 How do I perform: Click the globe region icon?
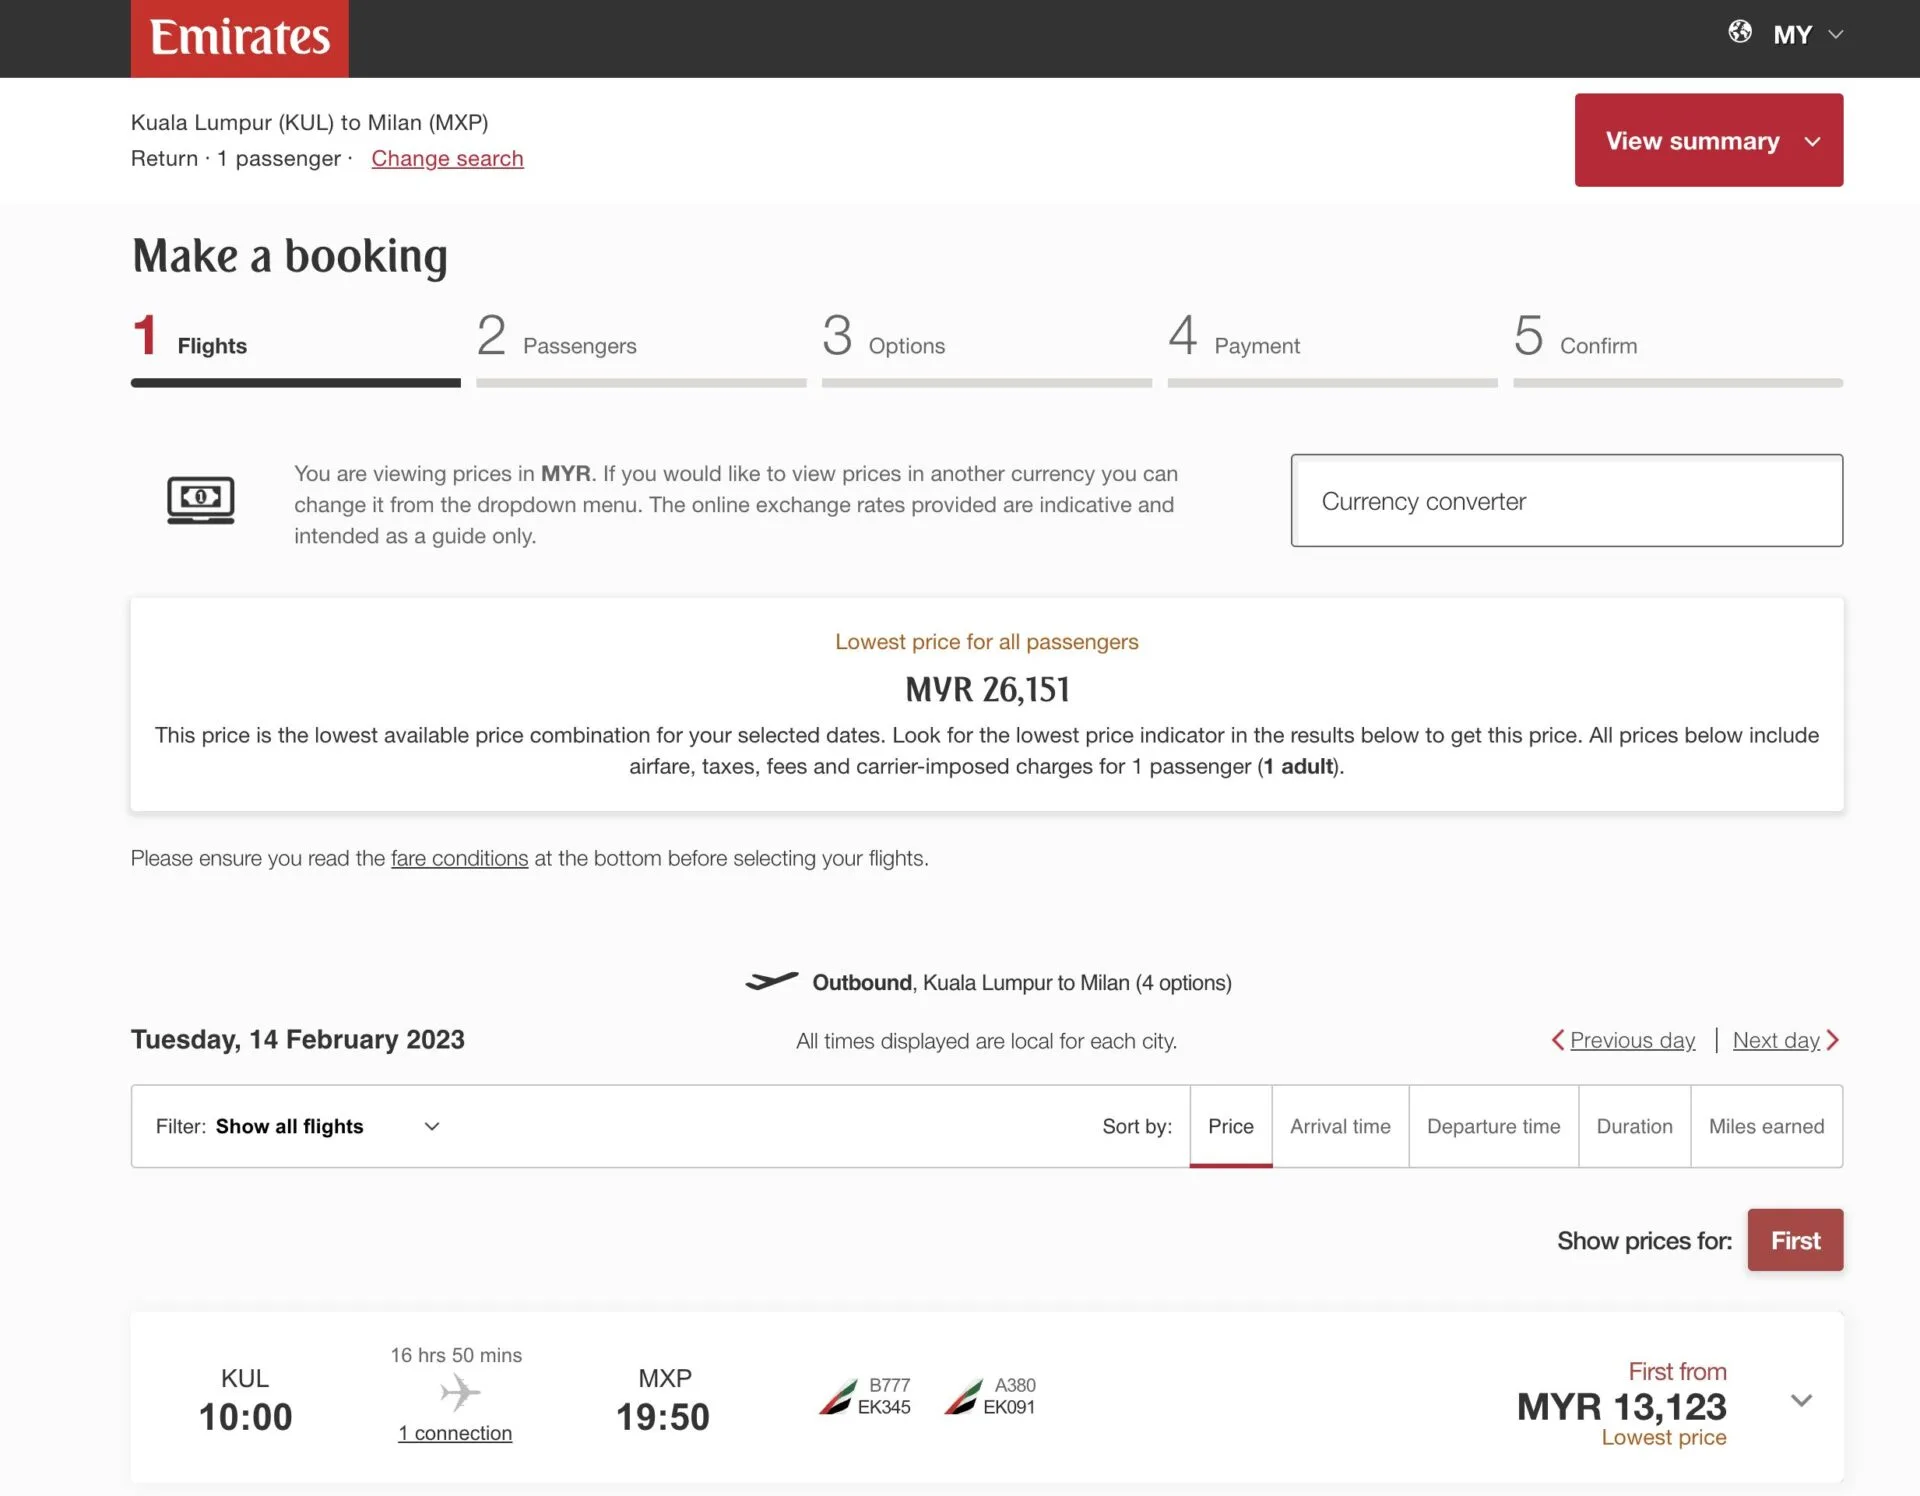1739,32
